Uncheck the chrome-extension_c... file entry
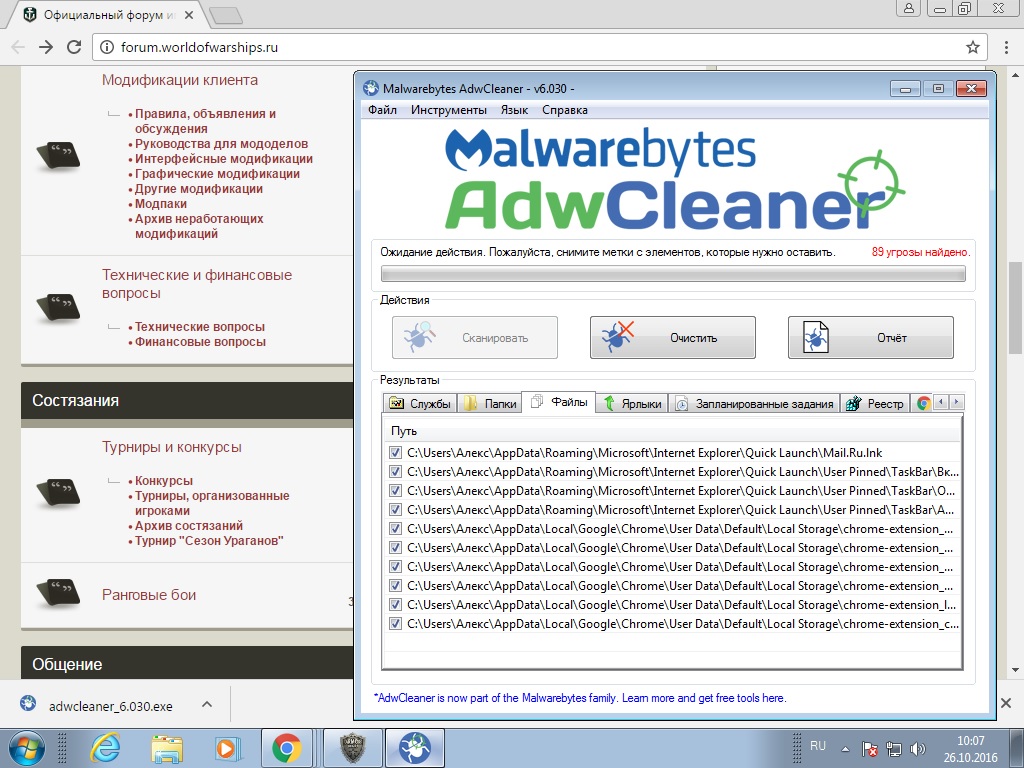This screenshot has height=768, width=1024. 395,624
